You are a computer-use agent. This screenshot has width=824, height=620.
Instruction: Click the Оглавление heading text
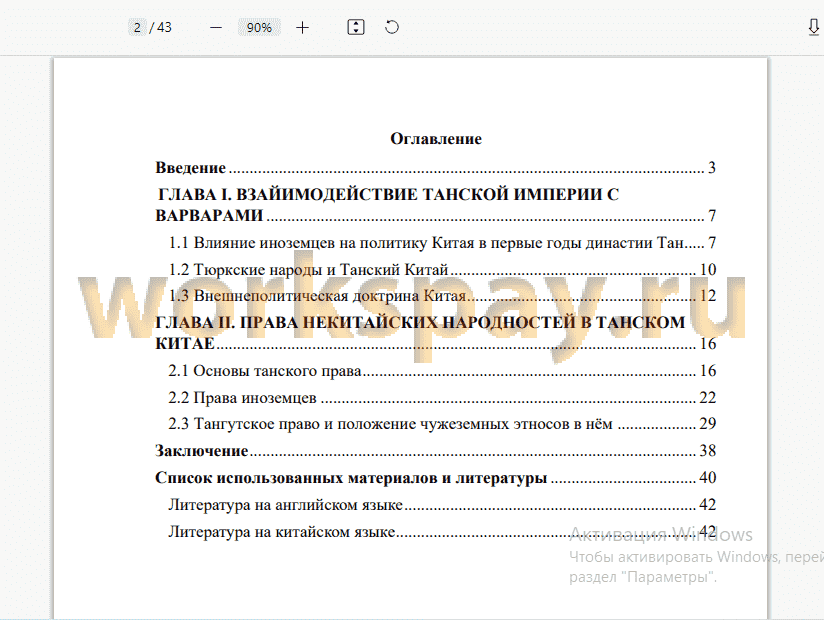(436, 139)
